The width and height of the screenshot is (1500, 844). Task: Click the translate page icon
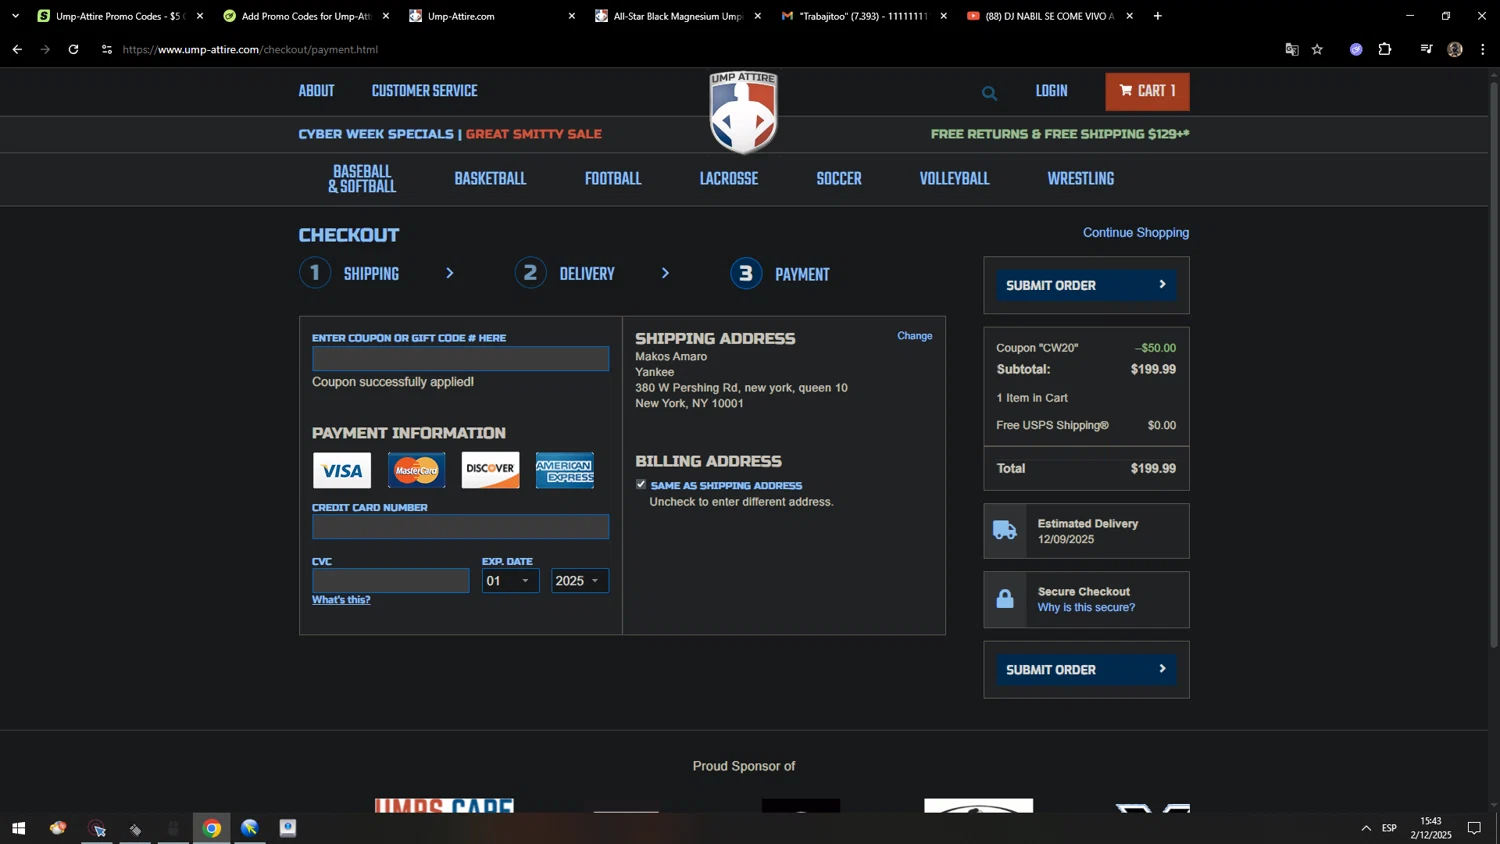click(1291, 49)
